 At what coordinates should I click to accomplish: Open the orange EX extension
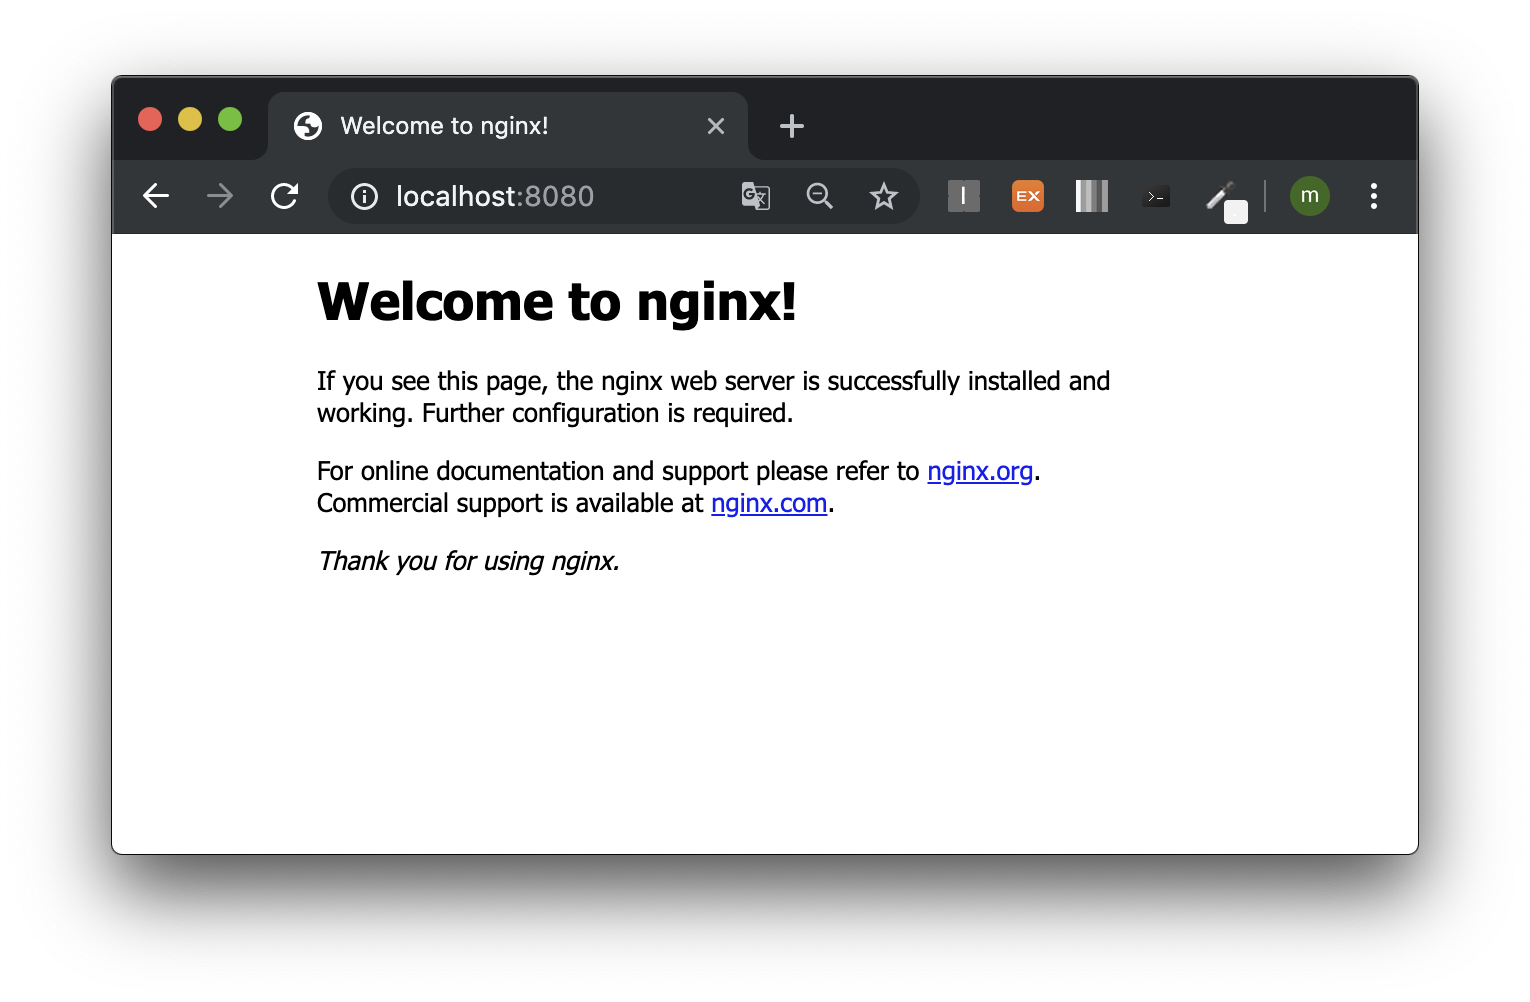coord(1028,196)
